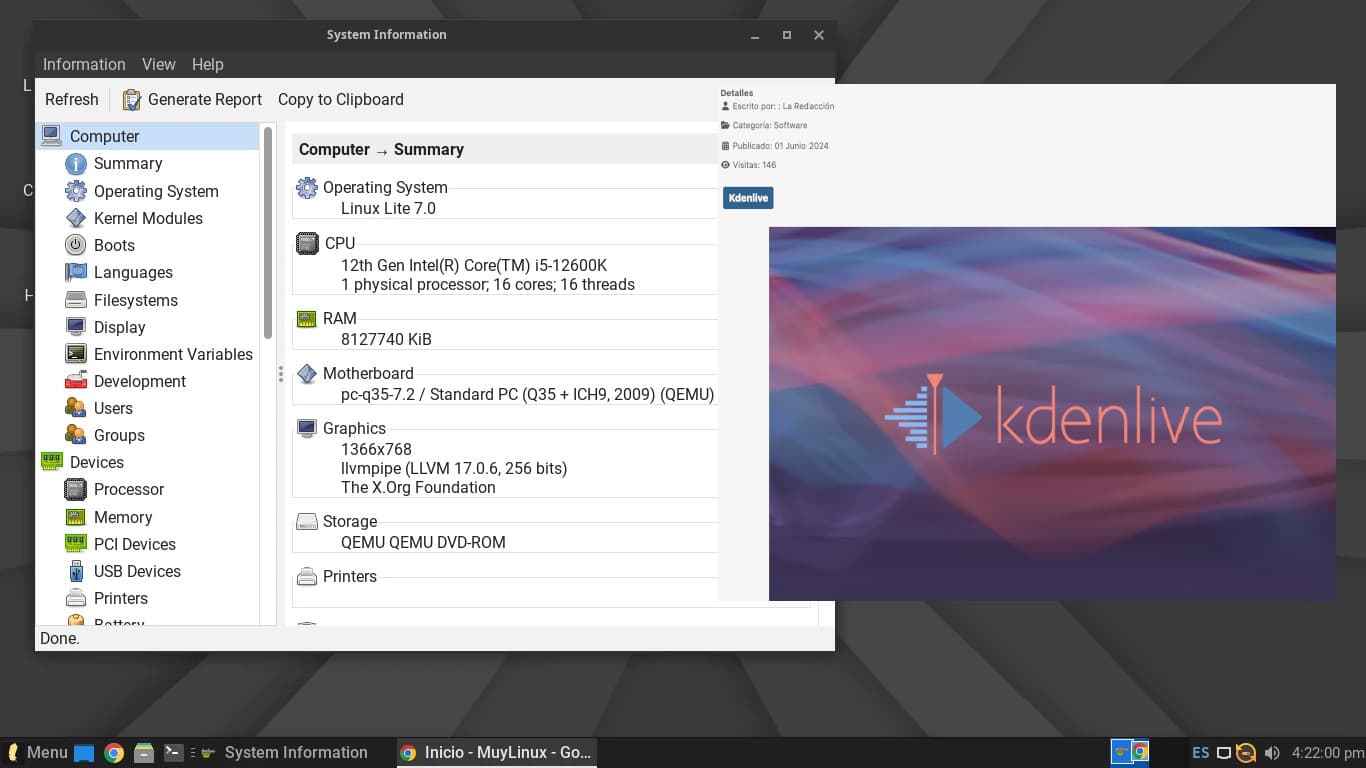Viewport: 1366px width, 768px height.
Task: Open the Users sidebar entry
Action: coord(113,408)
